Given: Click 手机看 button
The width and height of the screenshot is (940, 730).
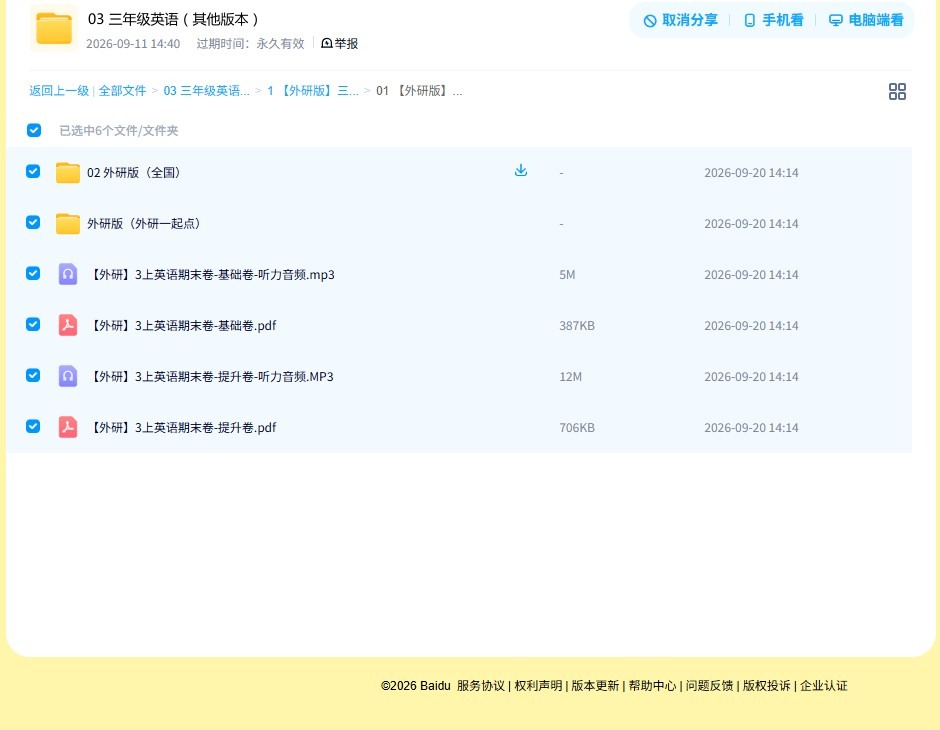Looking at the screenshot, I should (773, 20).
